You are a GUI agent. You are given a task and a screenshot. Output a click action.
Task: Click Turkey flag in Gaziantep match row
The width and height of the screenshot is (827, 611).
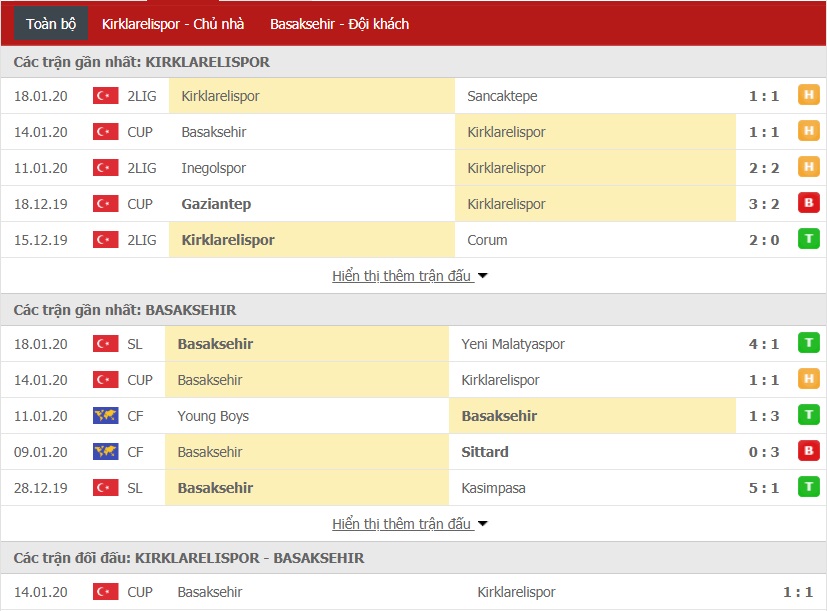pyautogui.click(x=105, y=204)
